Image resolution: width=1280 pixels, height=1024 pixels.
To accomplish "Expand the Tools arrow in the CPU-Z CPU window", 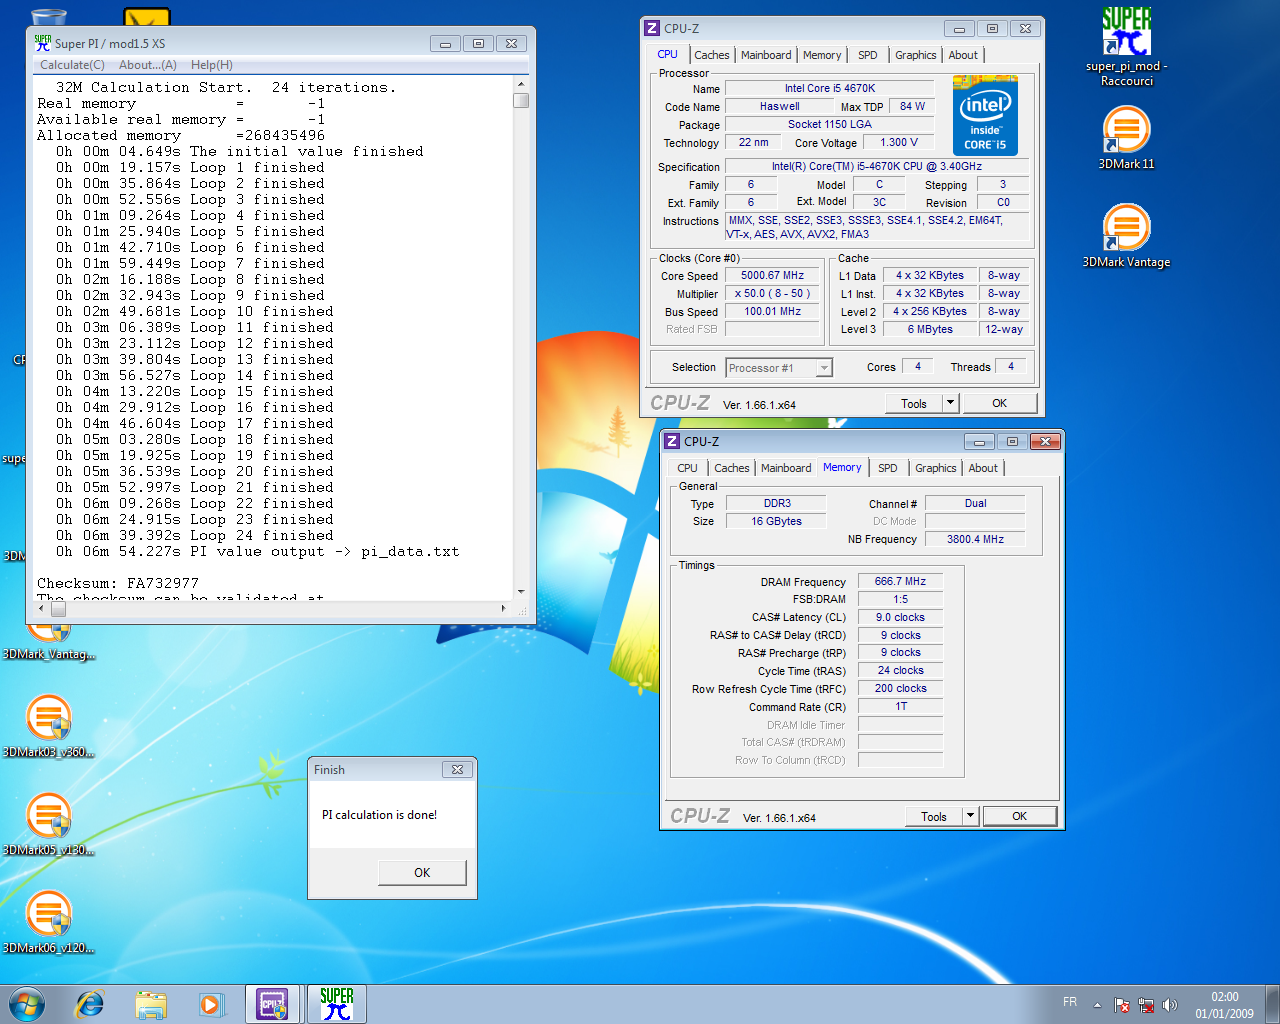I will coord(951,403).
